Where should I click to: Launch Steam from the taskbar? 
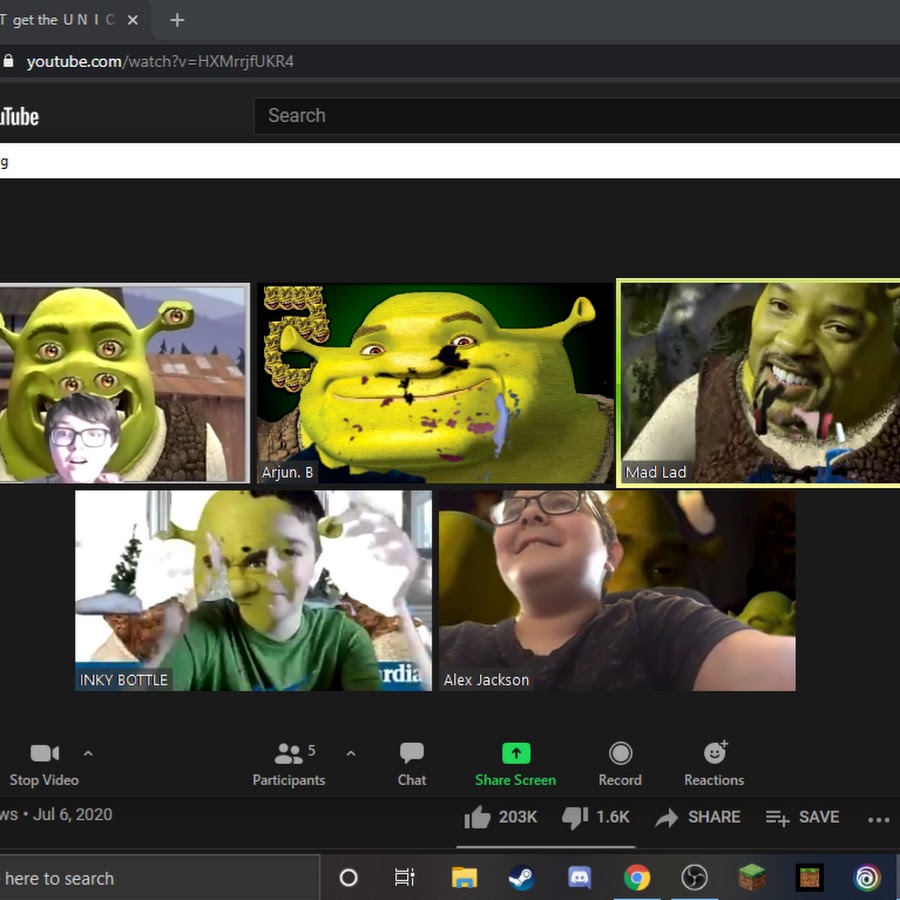tap(521, 878)
